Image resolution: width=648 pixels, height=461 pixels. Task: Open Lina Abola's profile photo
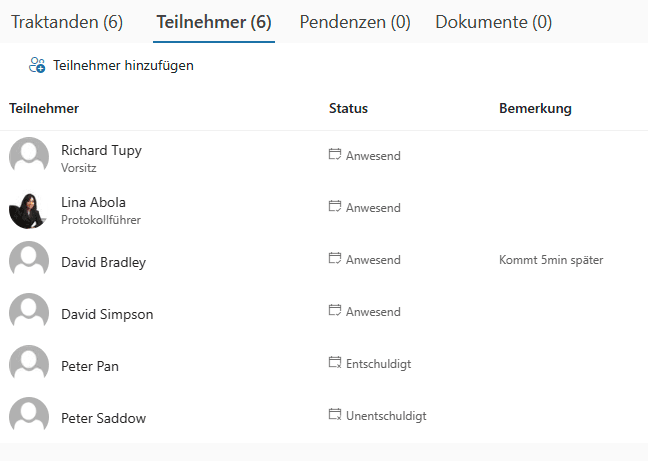(29, 208)
